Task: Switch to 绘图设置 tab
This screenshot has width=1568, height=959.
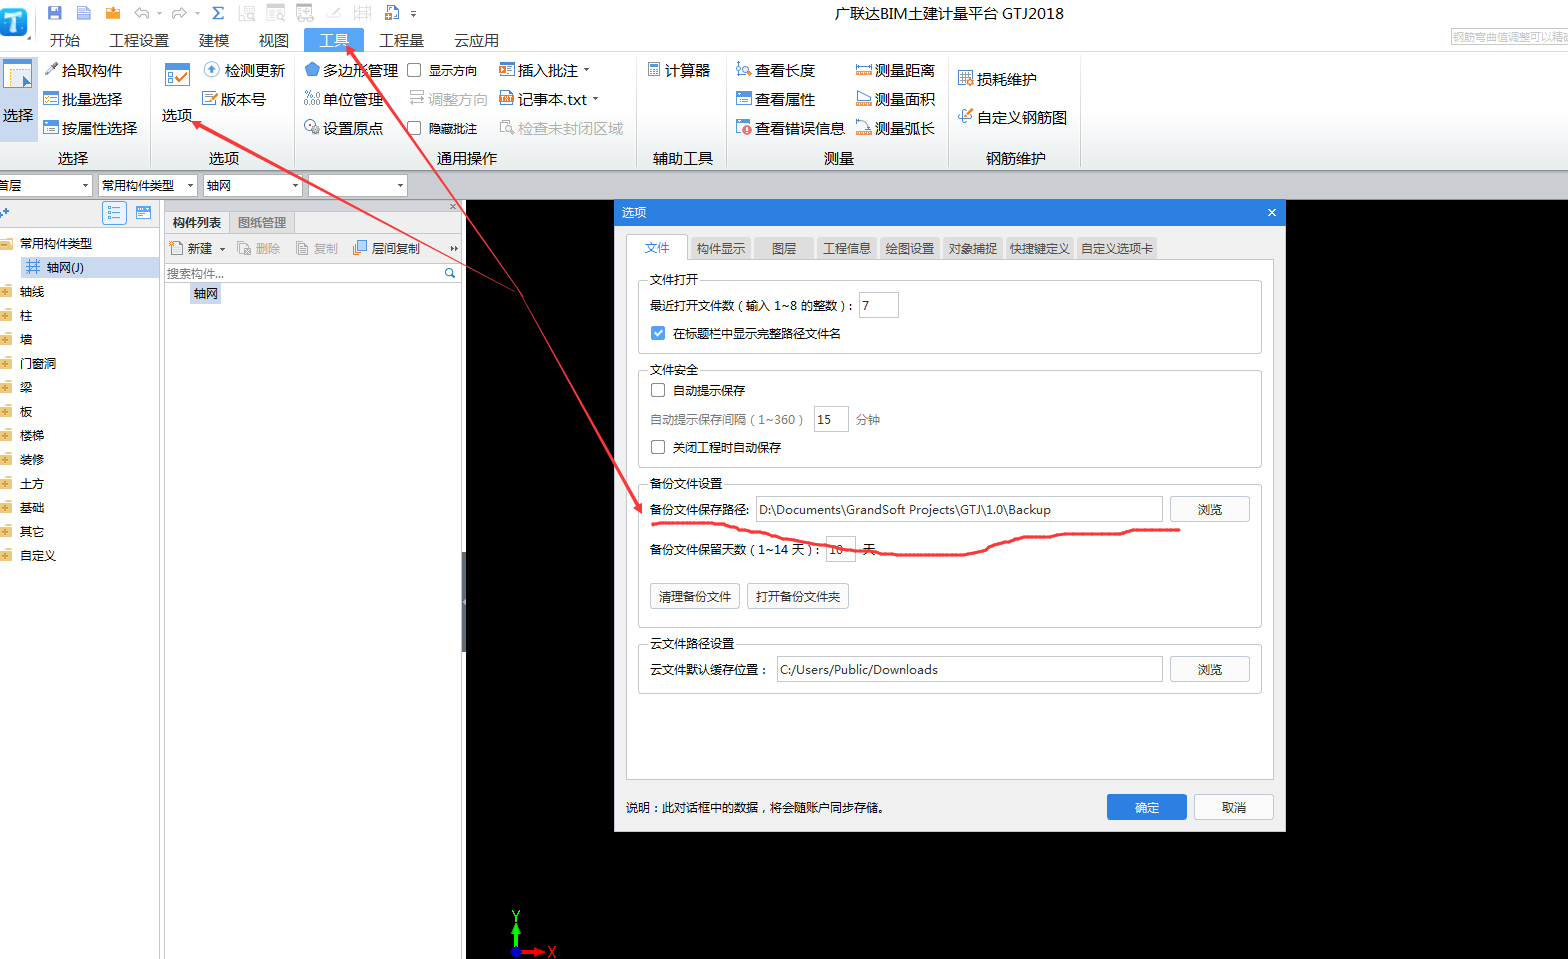Action: click(910, 248)
